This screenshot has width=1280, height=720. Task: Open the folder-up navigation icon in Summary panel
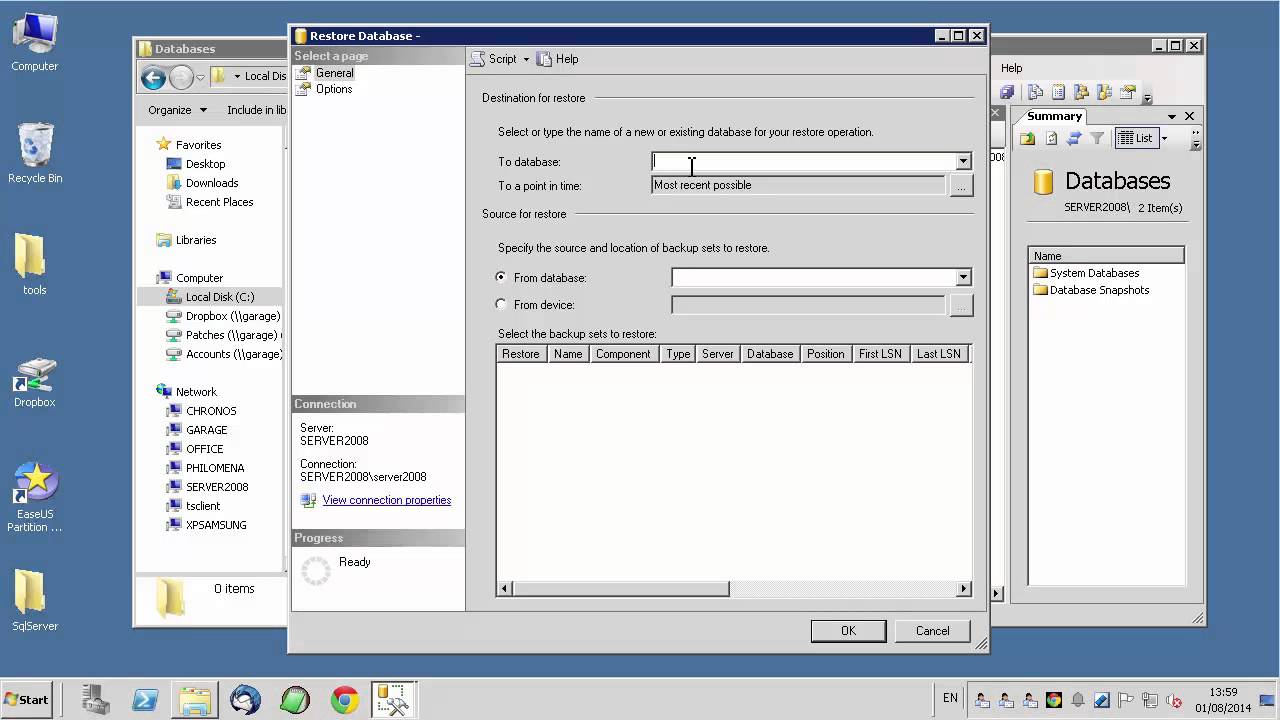click(1028, 138)
